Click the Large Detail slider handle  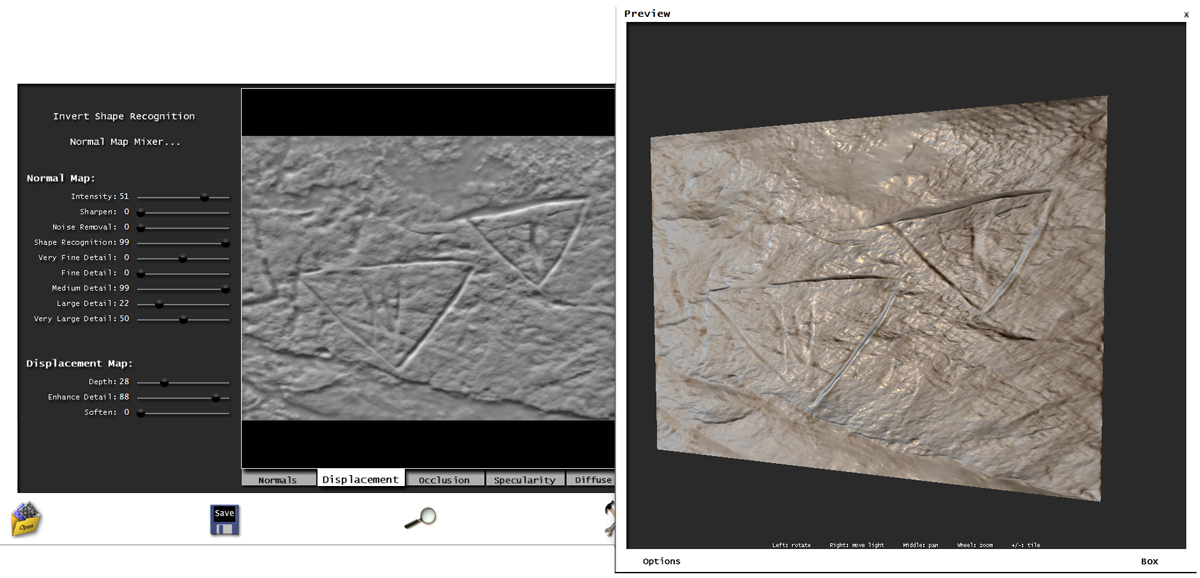(159, 304)
